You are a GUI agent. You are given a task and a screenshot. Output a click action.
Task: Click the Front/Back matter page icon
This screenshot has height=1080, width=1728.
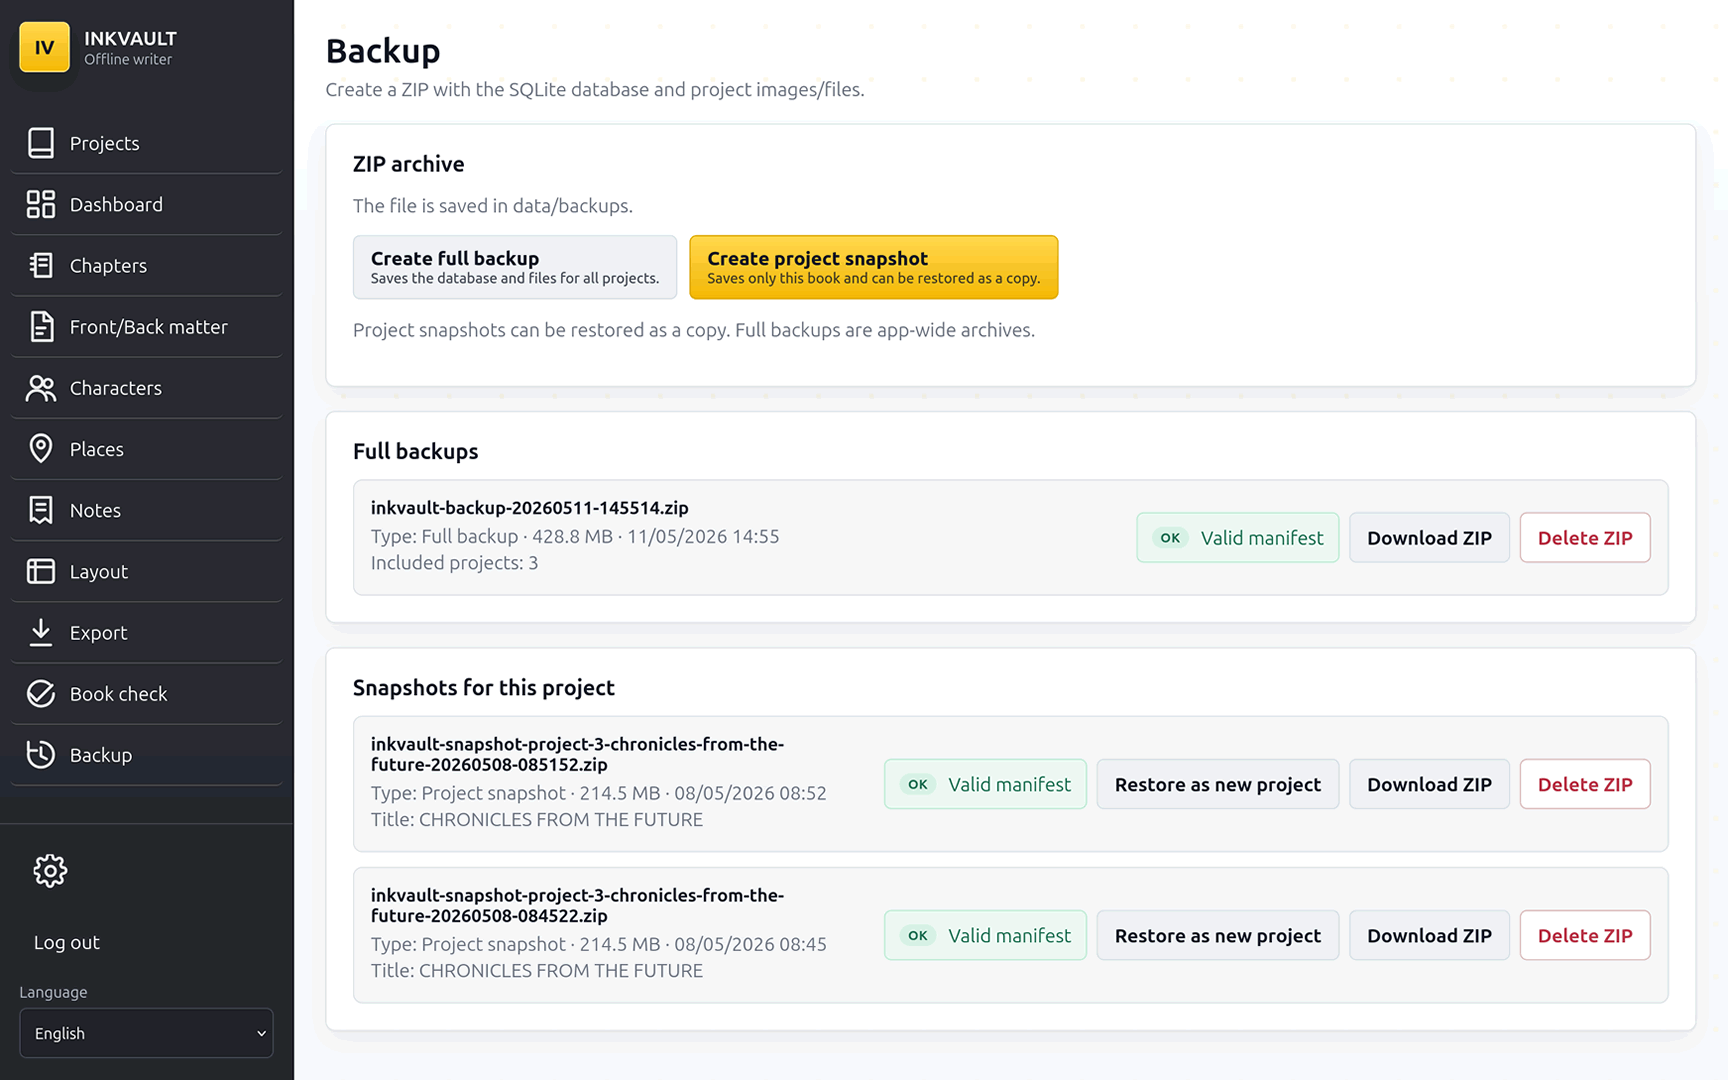pos(41,326)
